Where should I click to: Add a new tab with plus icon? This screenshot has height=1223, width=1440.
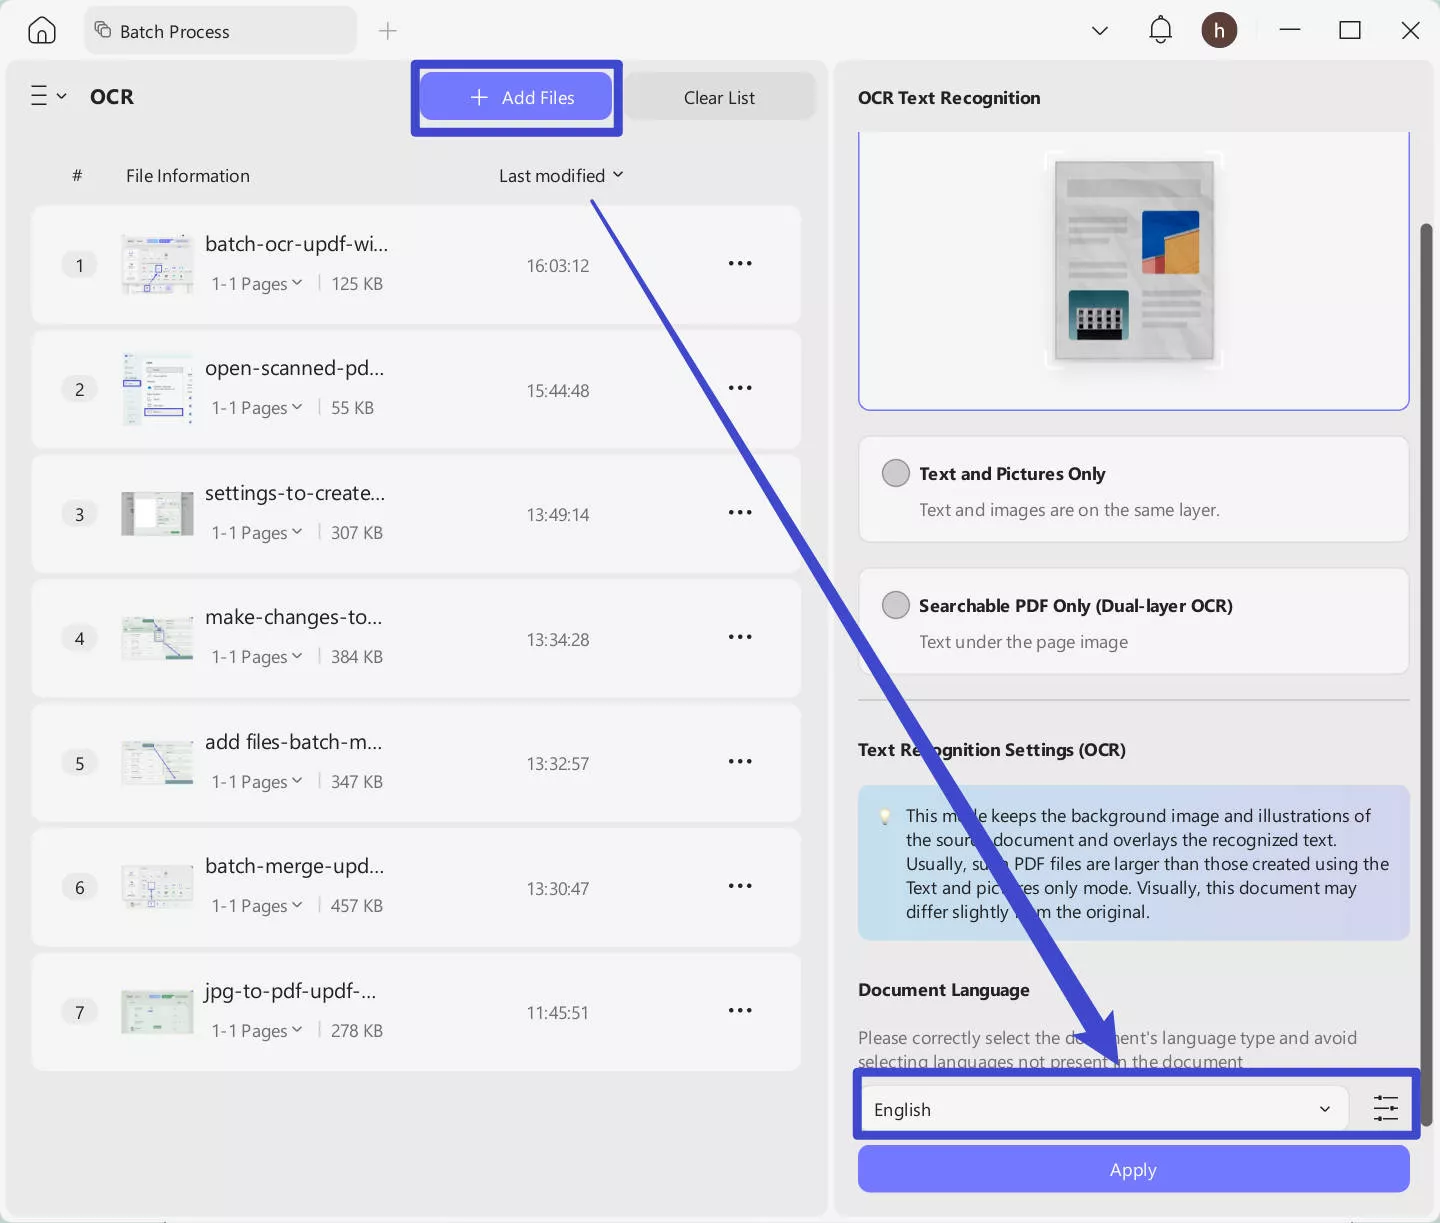click(x=388, y=31)
